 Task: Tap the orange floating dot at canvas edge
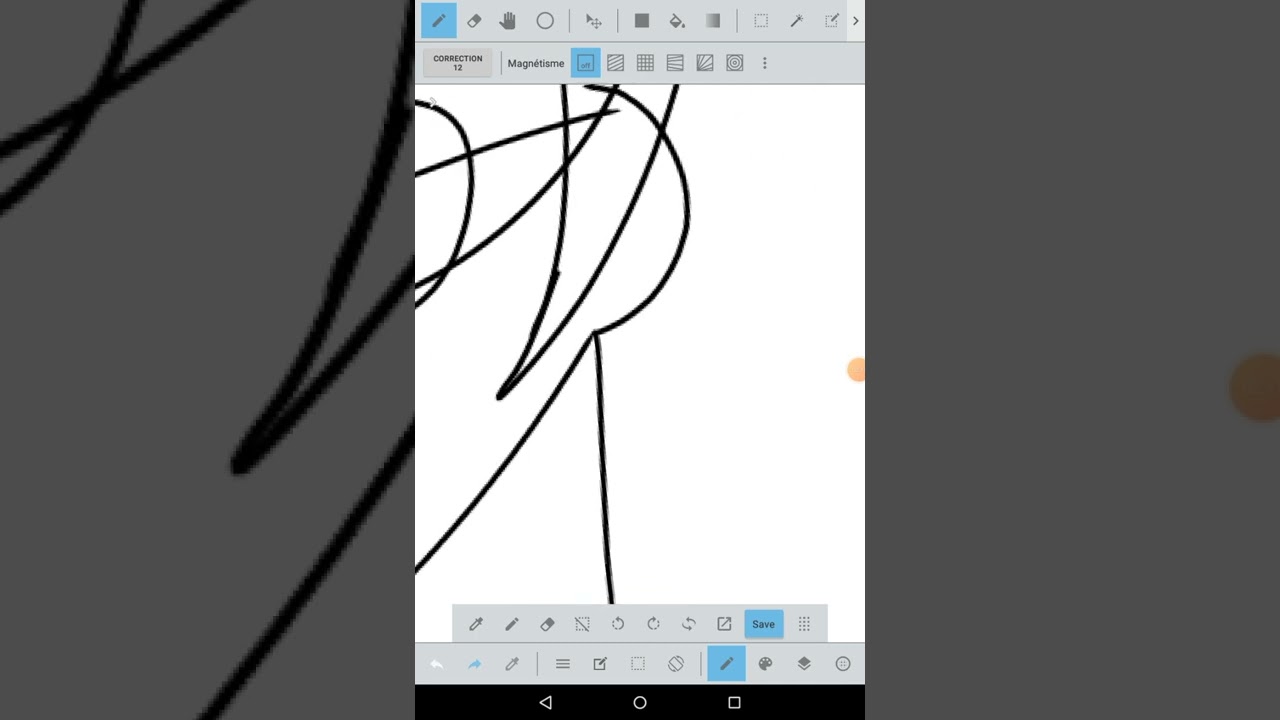pos(856,371)
